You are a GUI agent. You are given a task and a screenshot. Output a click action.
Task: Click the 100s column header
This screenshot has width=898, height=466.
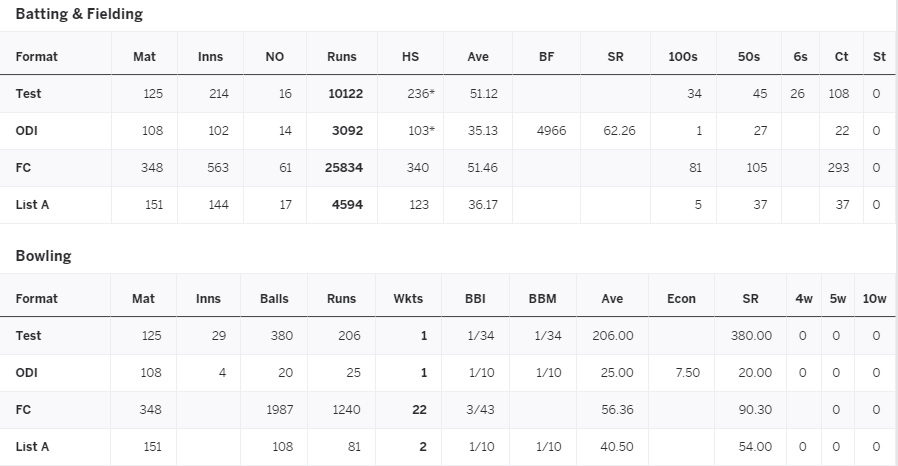point(683,57)
